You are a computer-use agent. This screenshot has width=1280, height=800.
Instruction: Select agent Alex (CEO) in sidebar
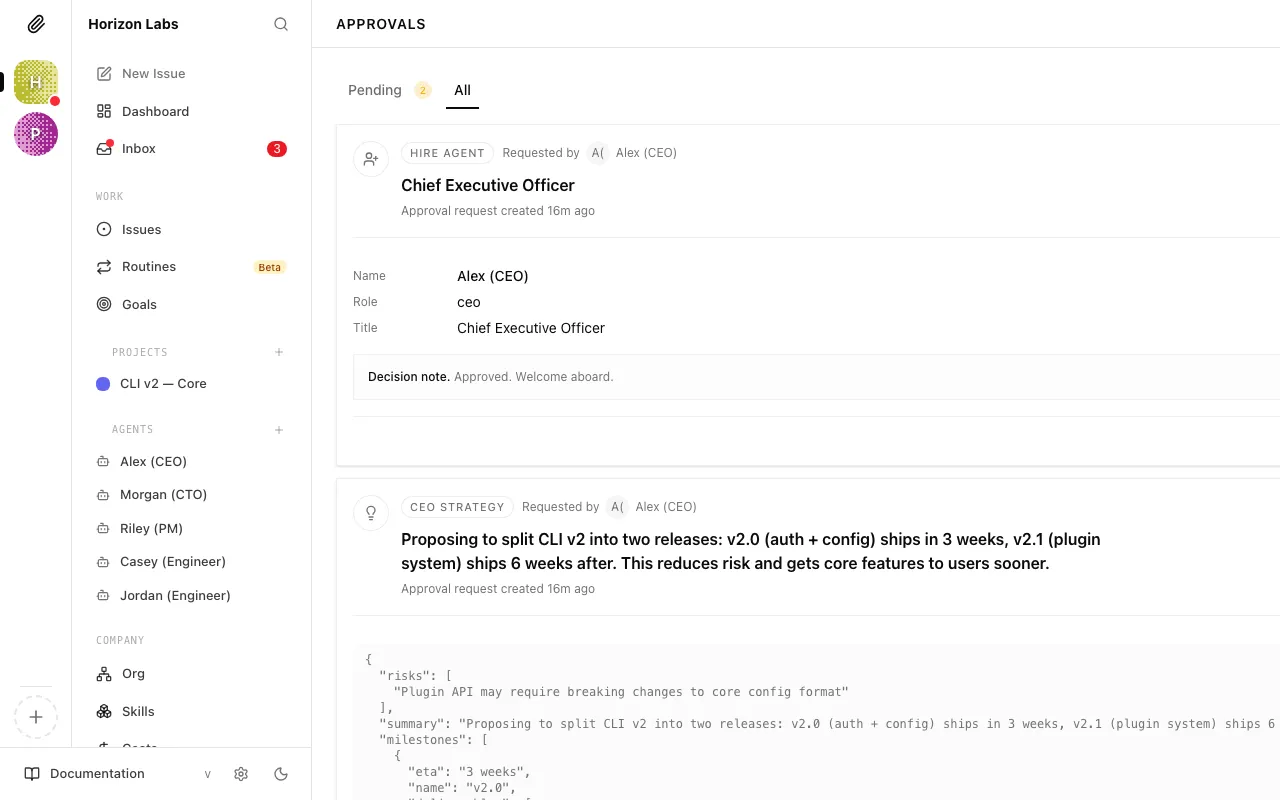pos(191,461)
